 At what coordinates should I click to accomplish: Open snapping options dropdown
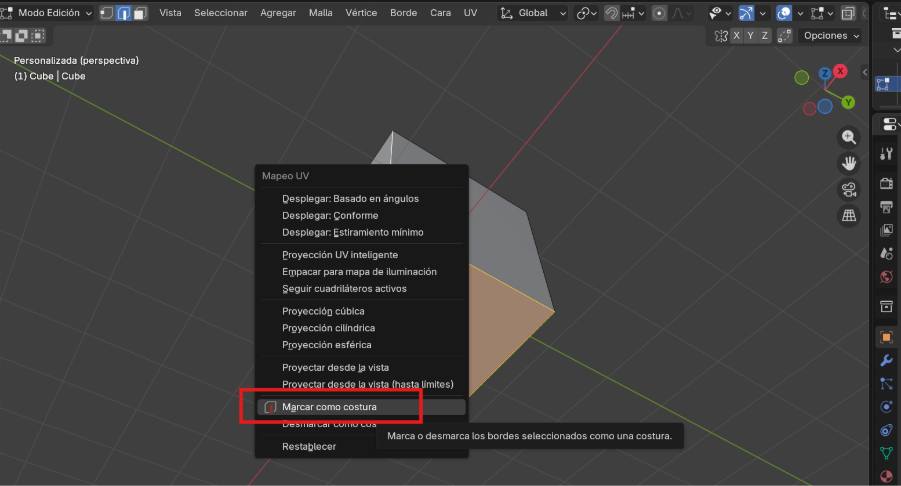pyautogui.click(x=633, y=13)
